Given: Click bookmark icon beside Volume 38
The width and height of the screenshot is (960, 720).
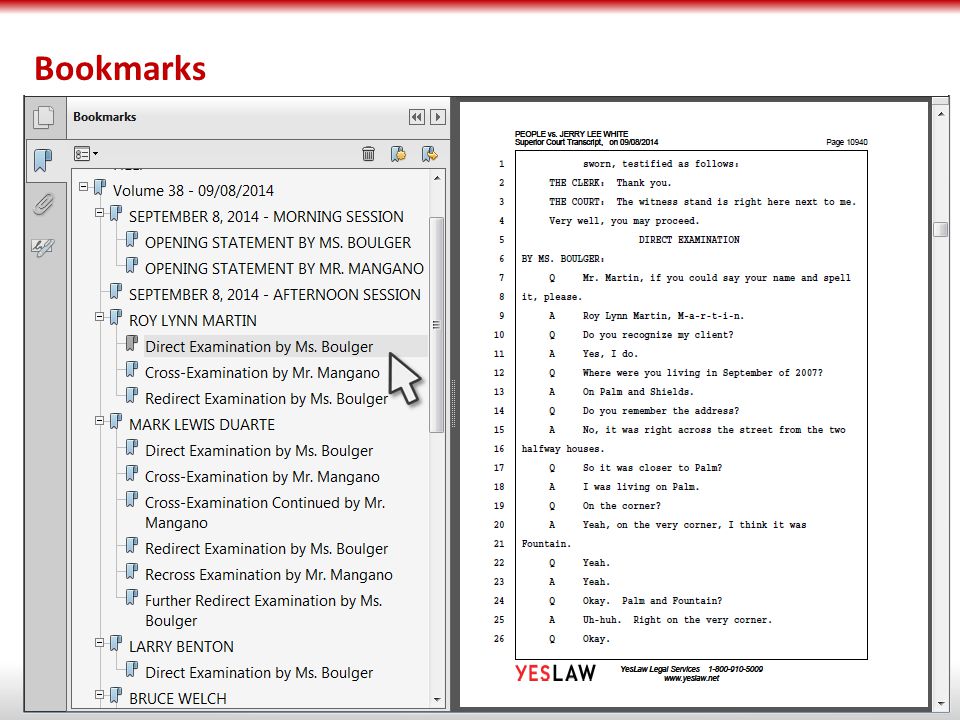Looking at the screenshot, I should 99,187.
